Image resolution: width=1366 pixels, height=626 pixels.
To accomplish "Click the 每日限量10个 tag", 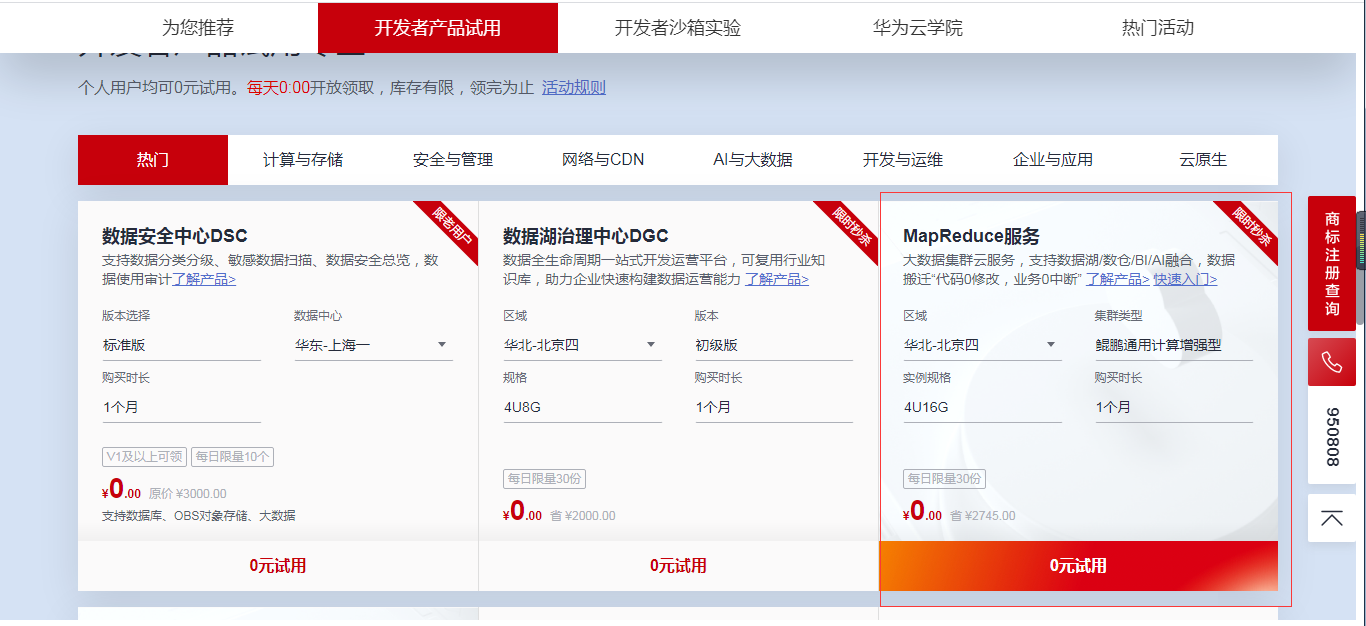I will pos(232,457).
